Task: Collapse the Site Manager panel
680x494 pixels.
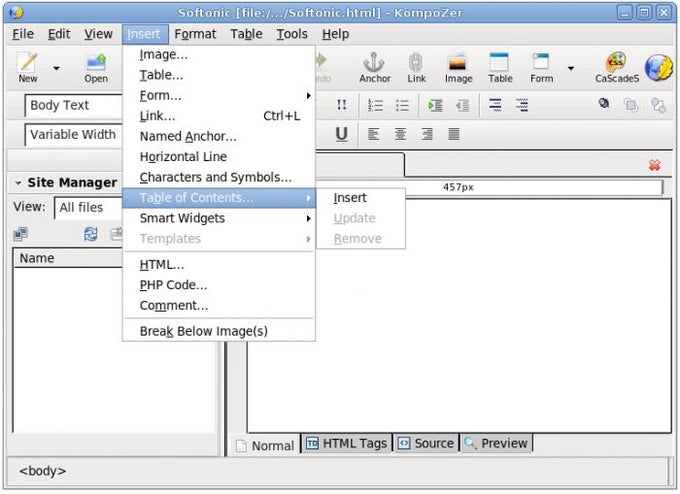Action: (x=18, y=183)
